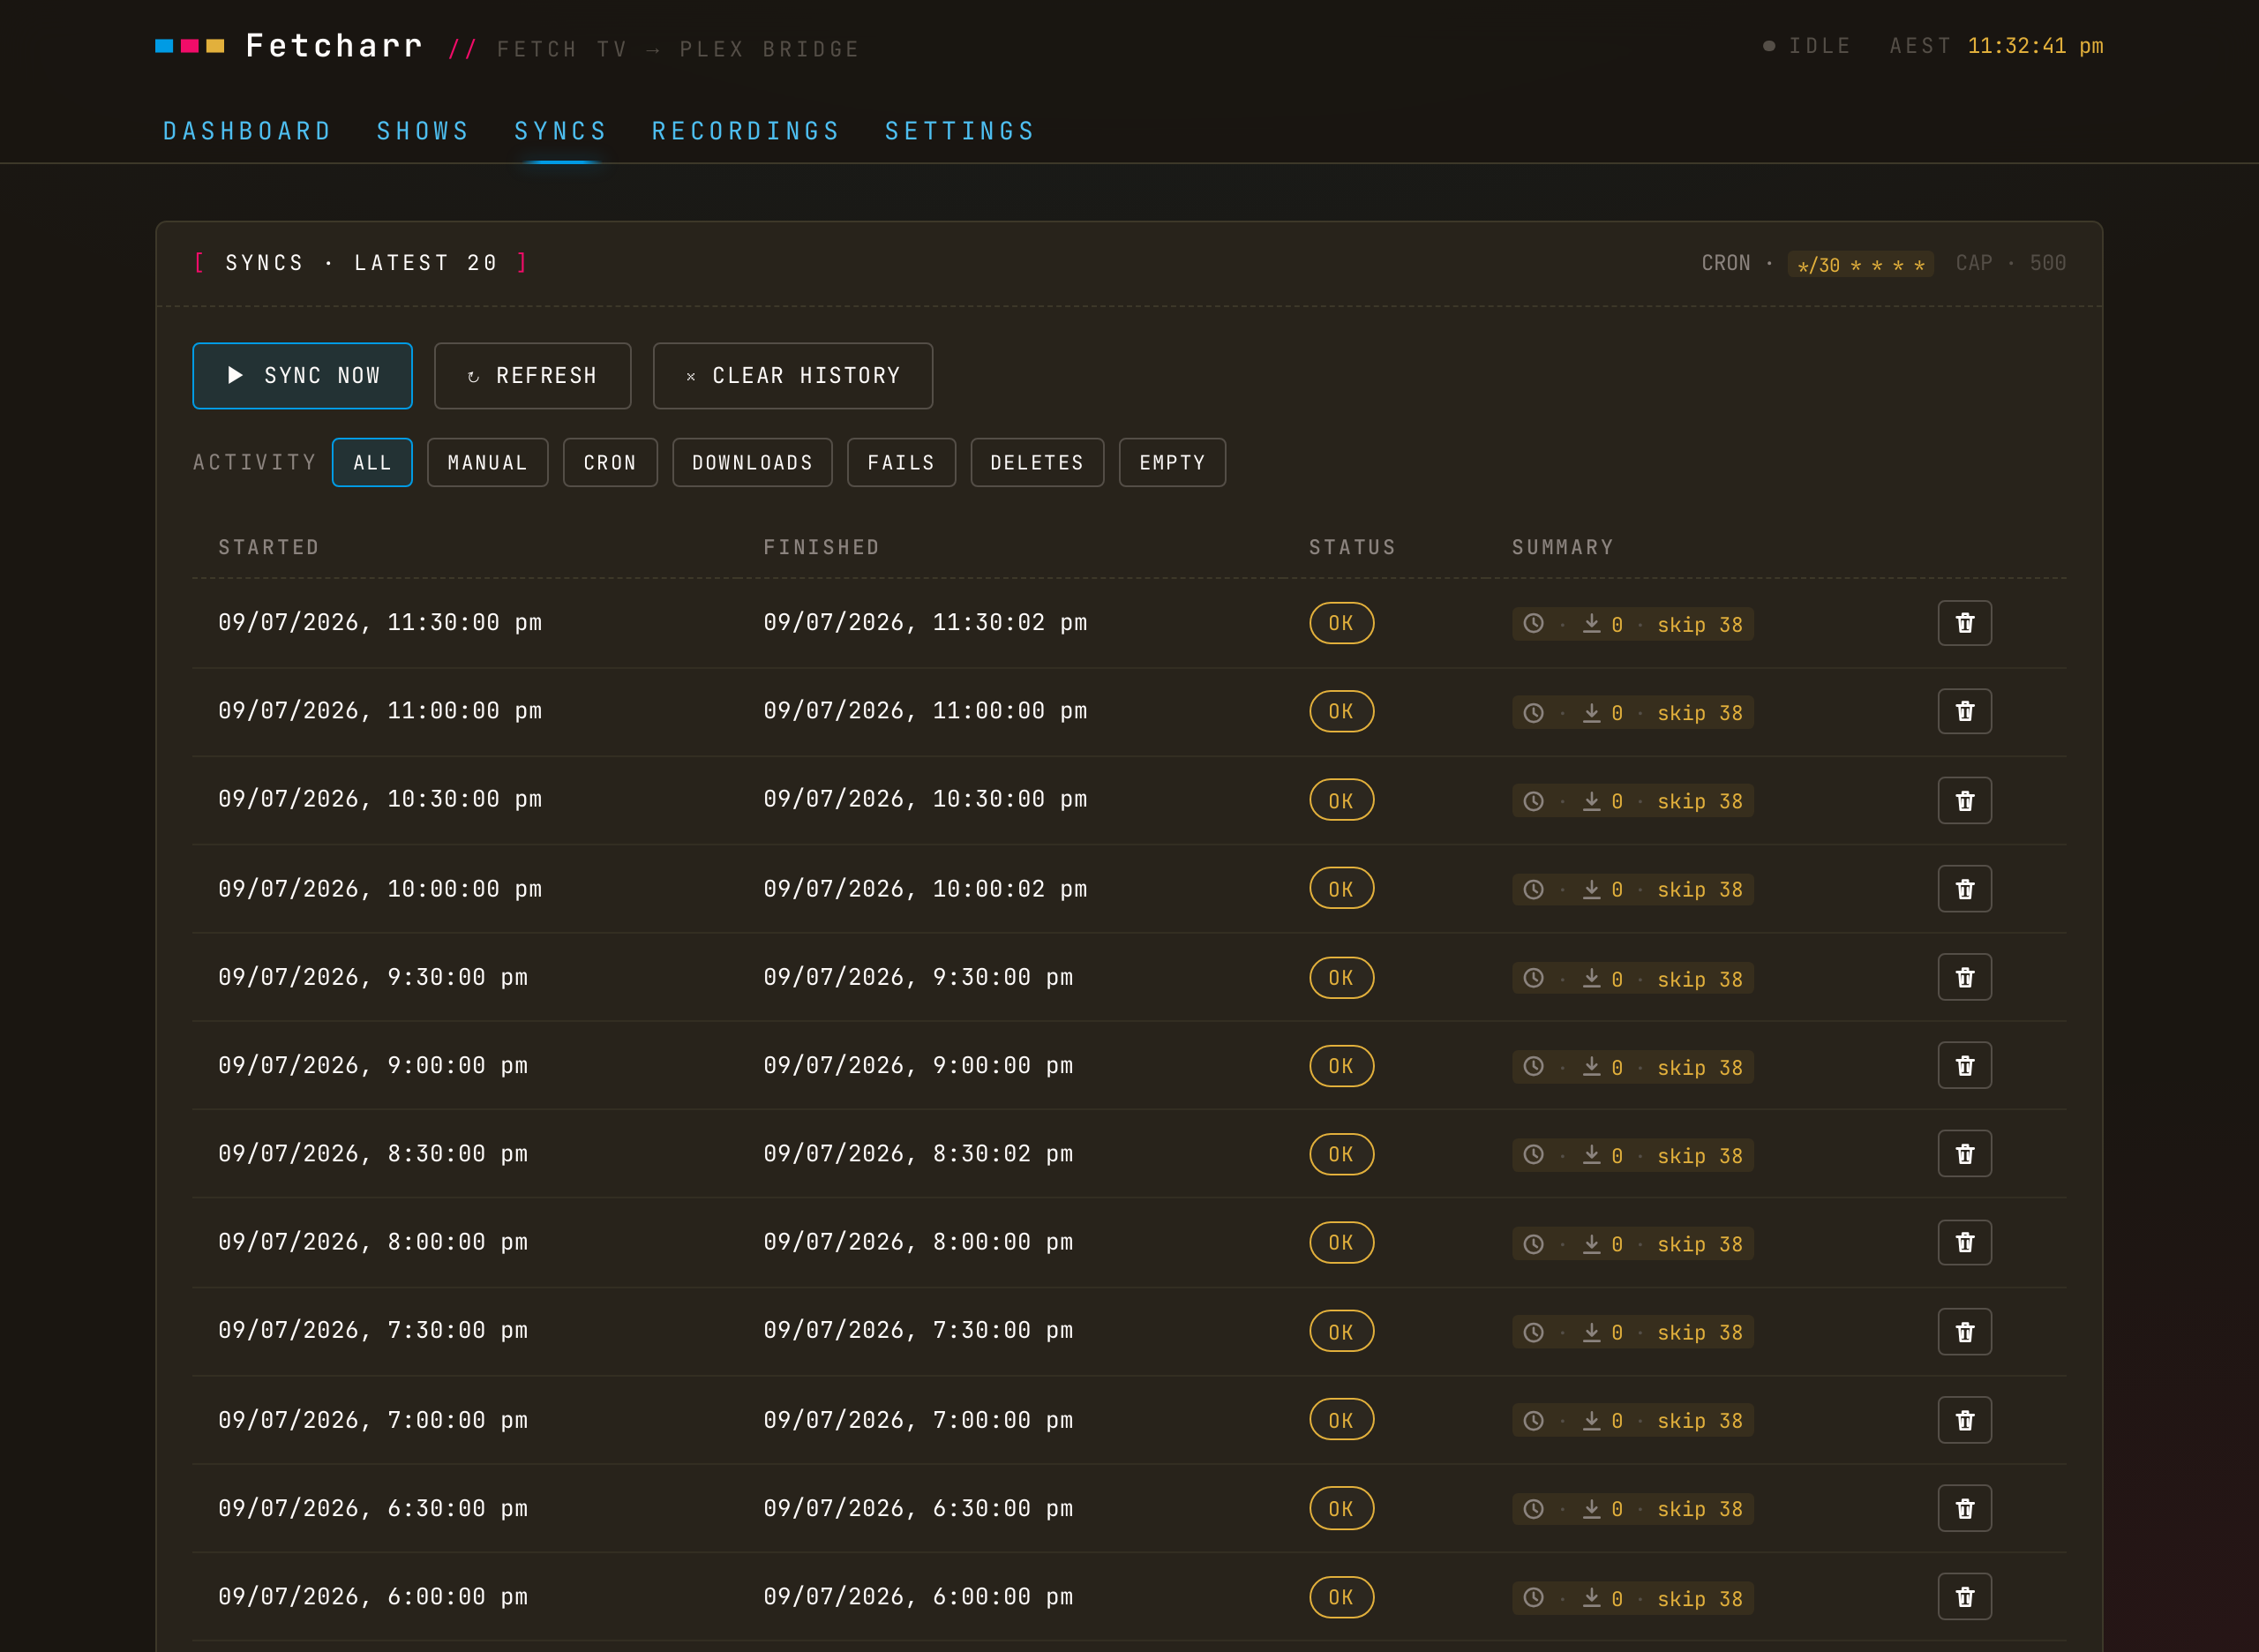Filter activity by Cron
Image resolution: width=2259 pixels, height=1652 pixels.
click(610, 462)
